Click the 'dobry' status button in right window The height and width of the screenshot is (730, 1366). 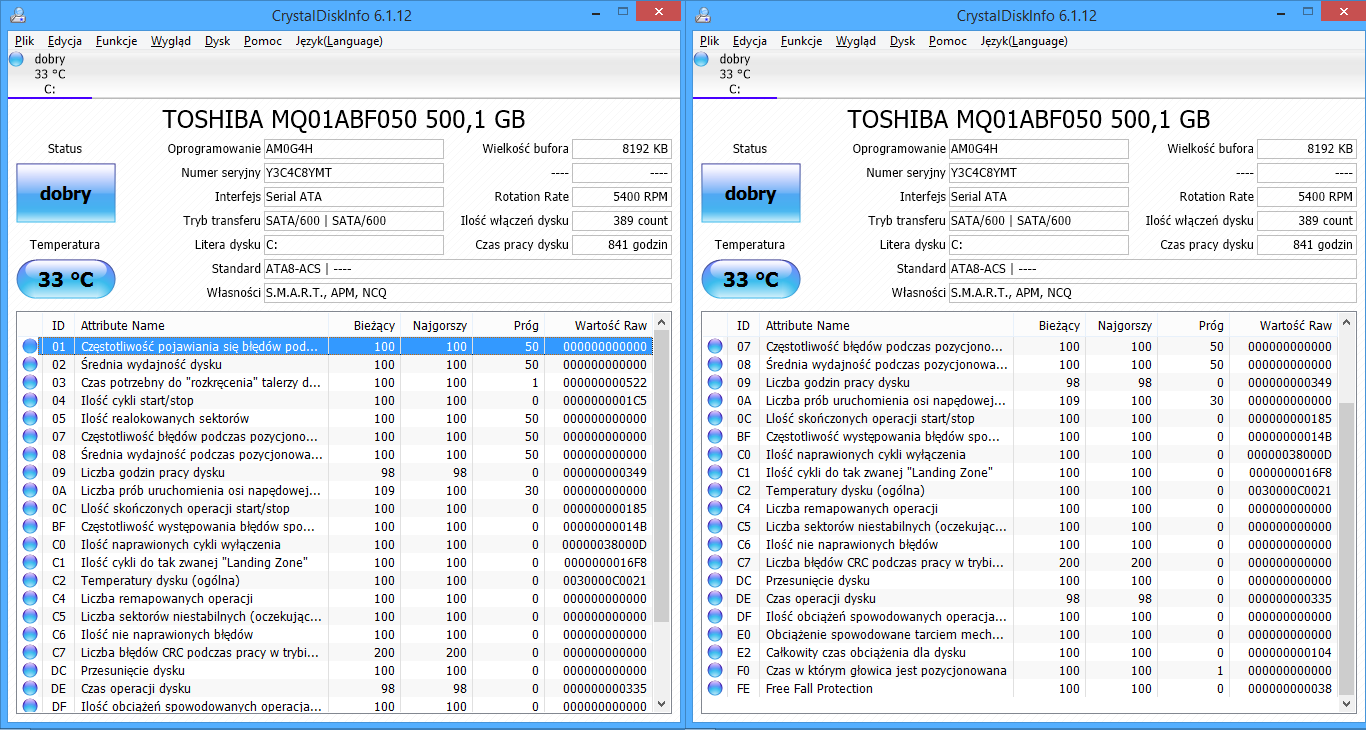(x=751, y=194)
